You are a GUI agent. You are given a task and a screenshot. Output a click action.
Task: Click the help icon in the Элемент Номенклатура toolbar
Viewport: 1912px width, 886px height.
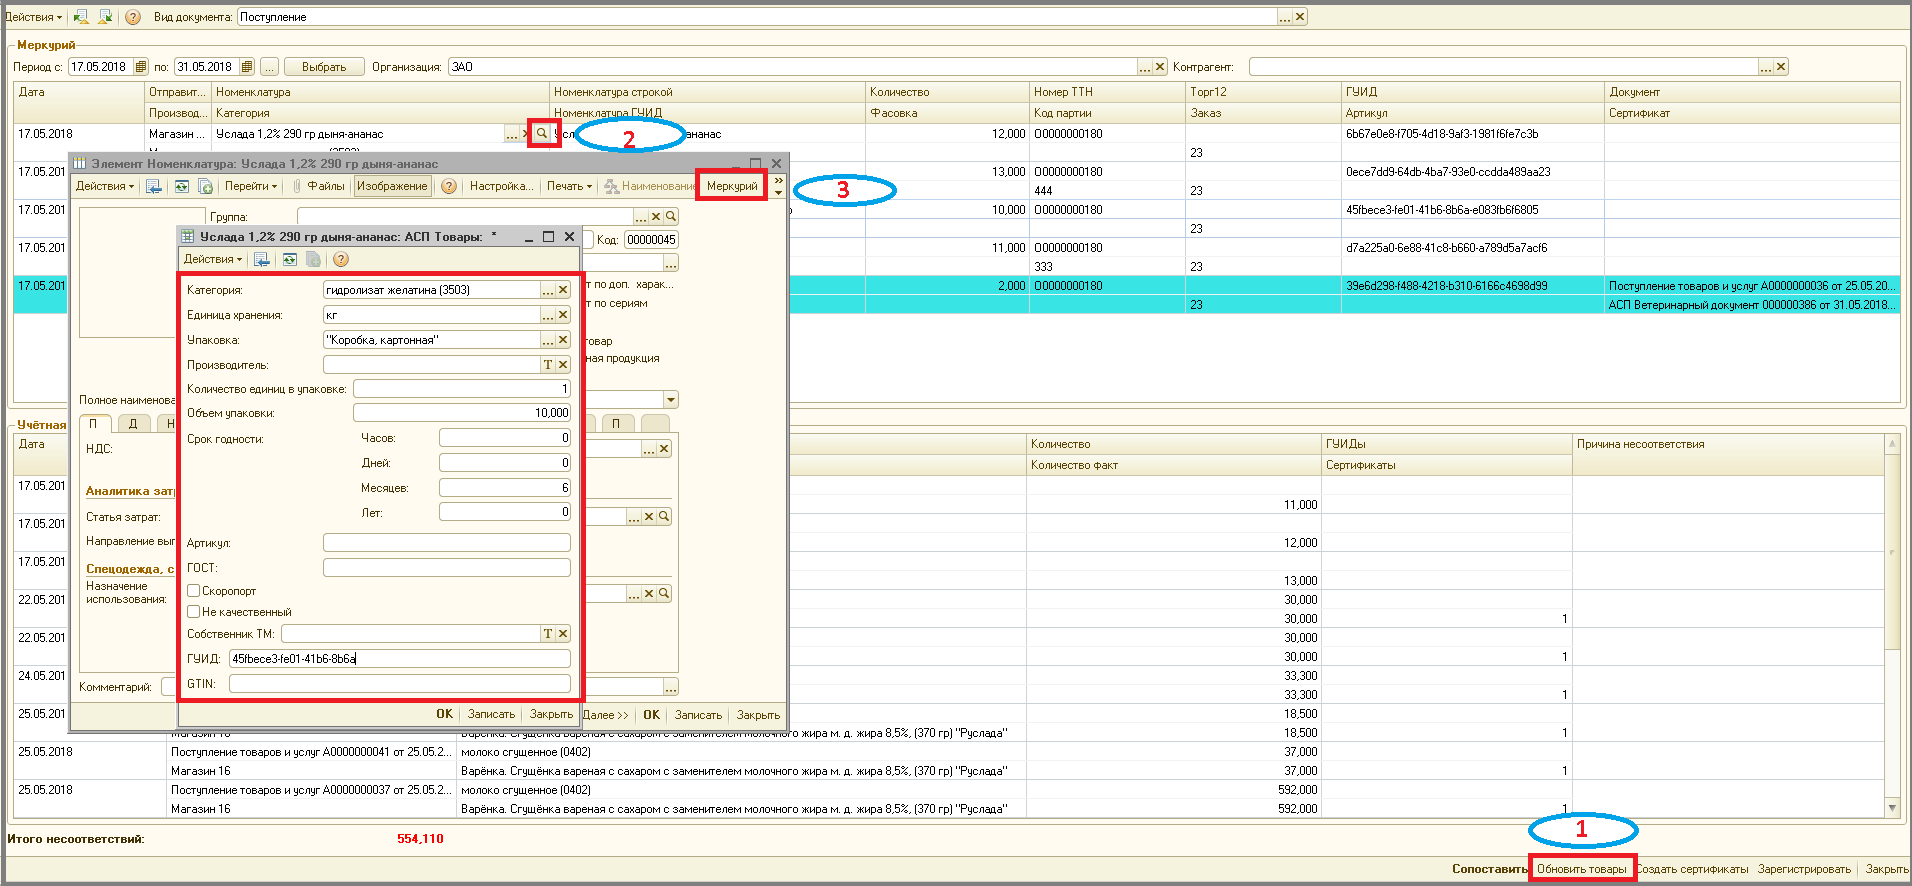449,186
